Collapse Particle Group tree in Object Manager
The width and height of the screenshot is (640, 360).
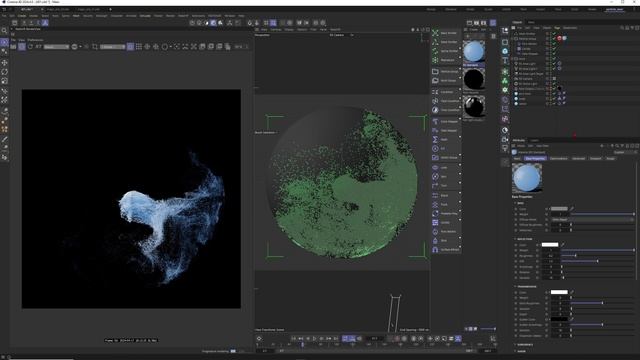tap(513, 38)
